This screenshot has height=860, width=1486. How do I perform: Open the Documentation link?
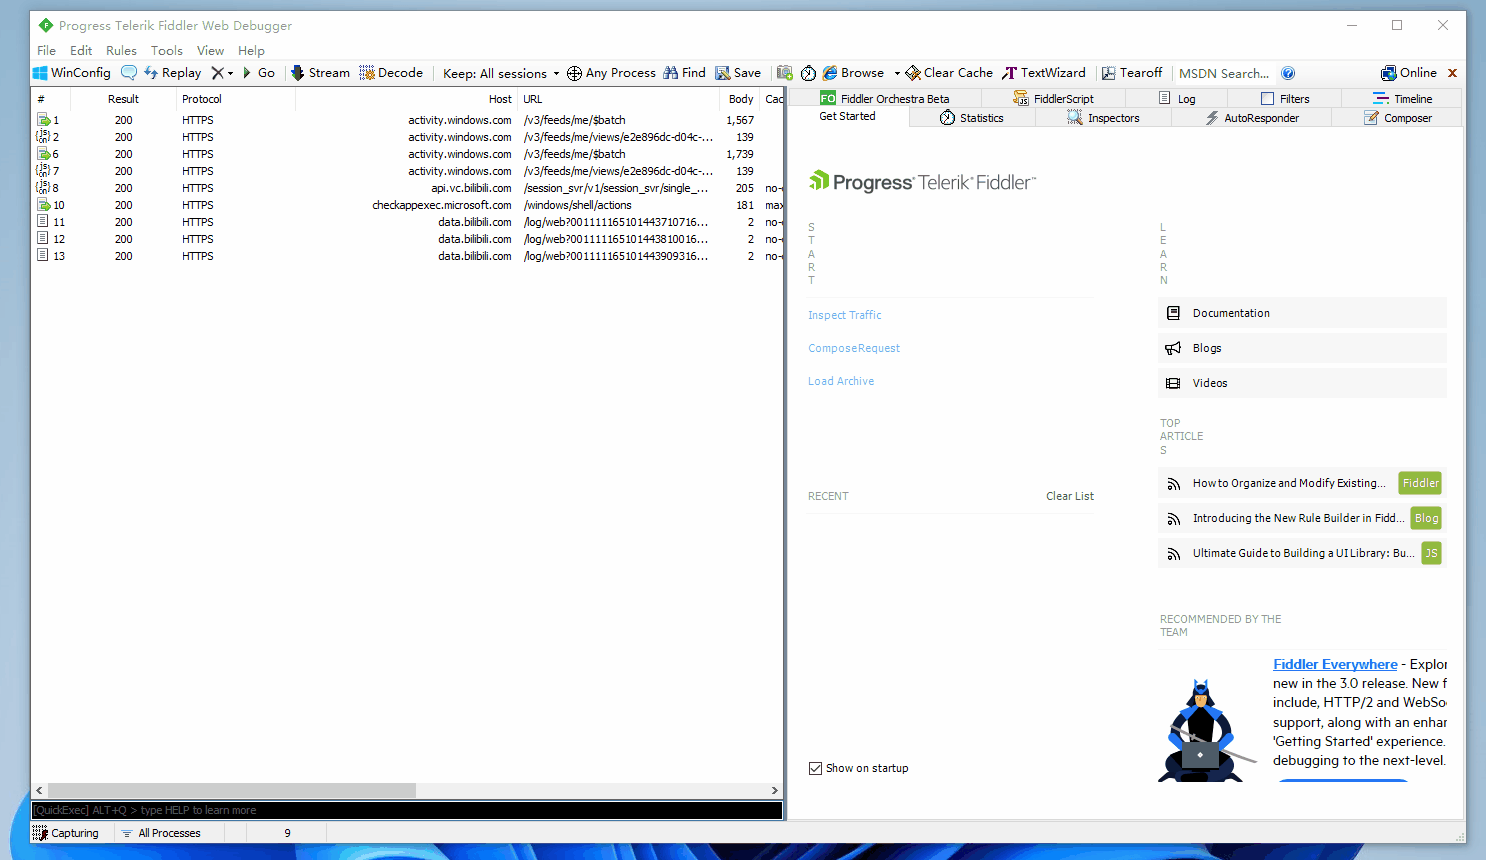[x=1302, y=313]
